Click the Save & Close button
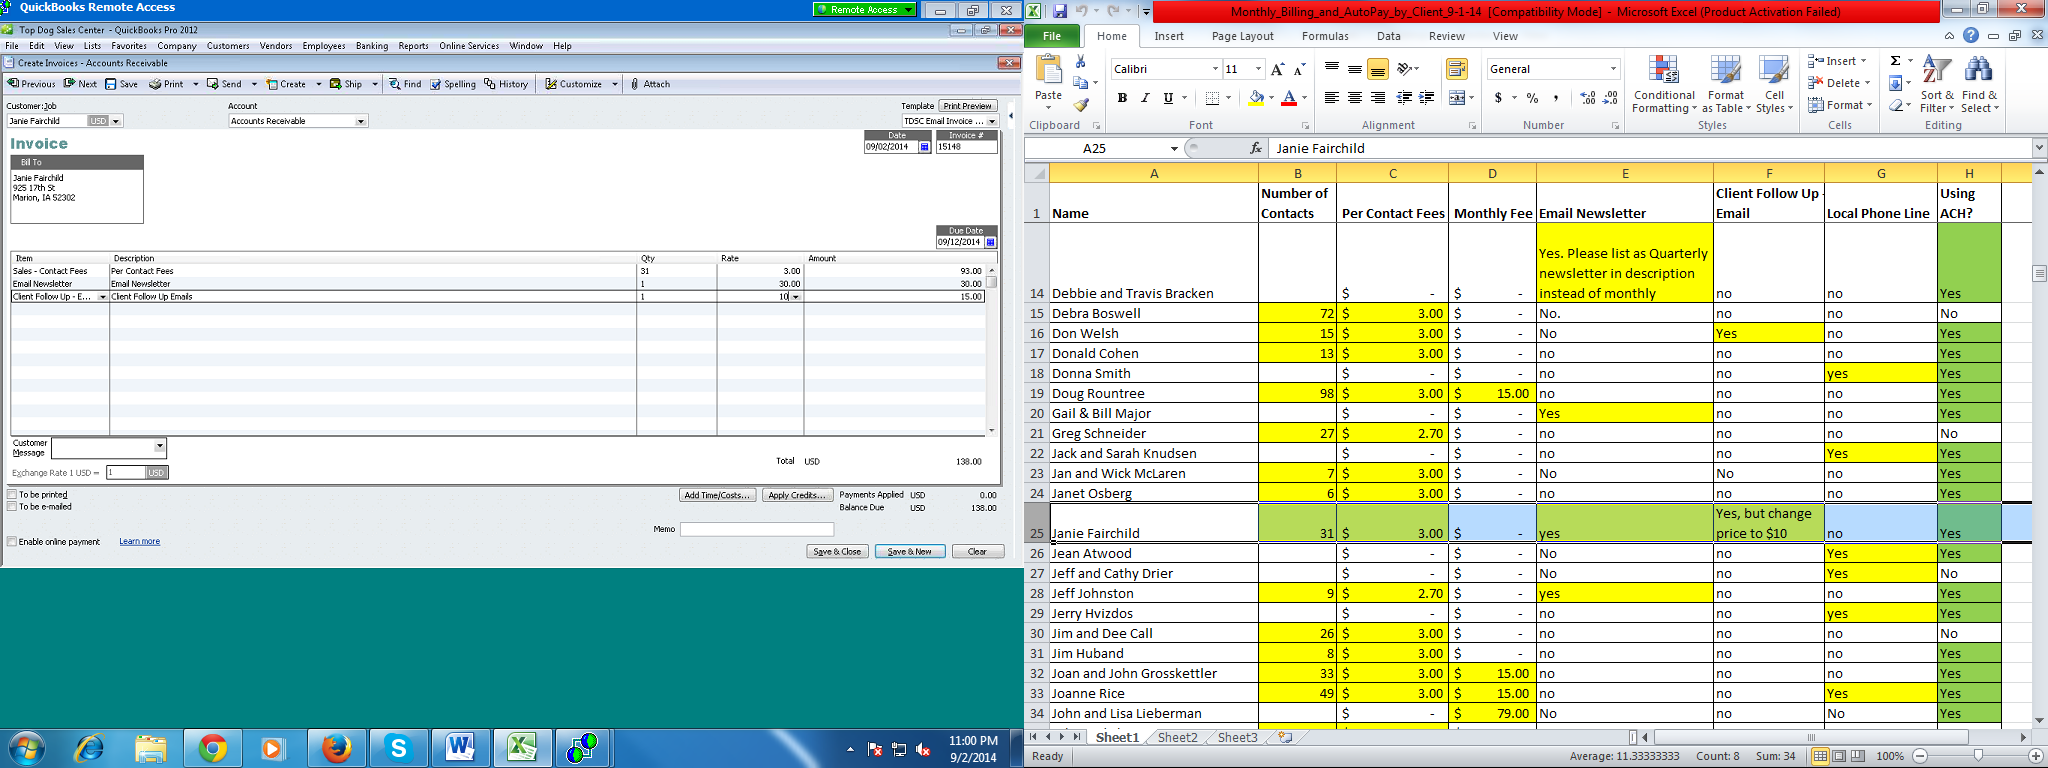This screenshot has width=2048, height=768. tap(836, 552)
